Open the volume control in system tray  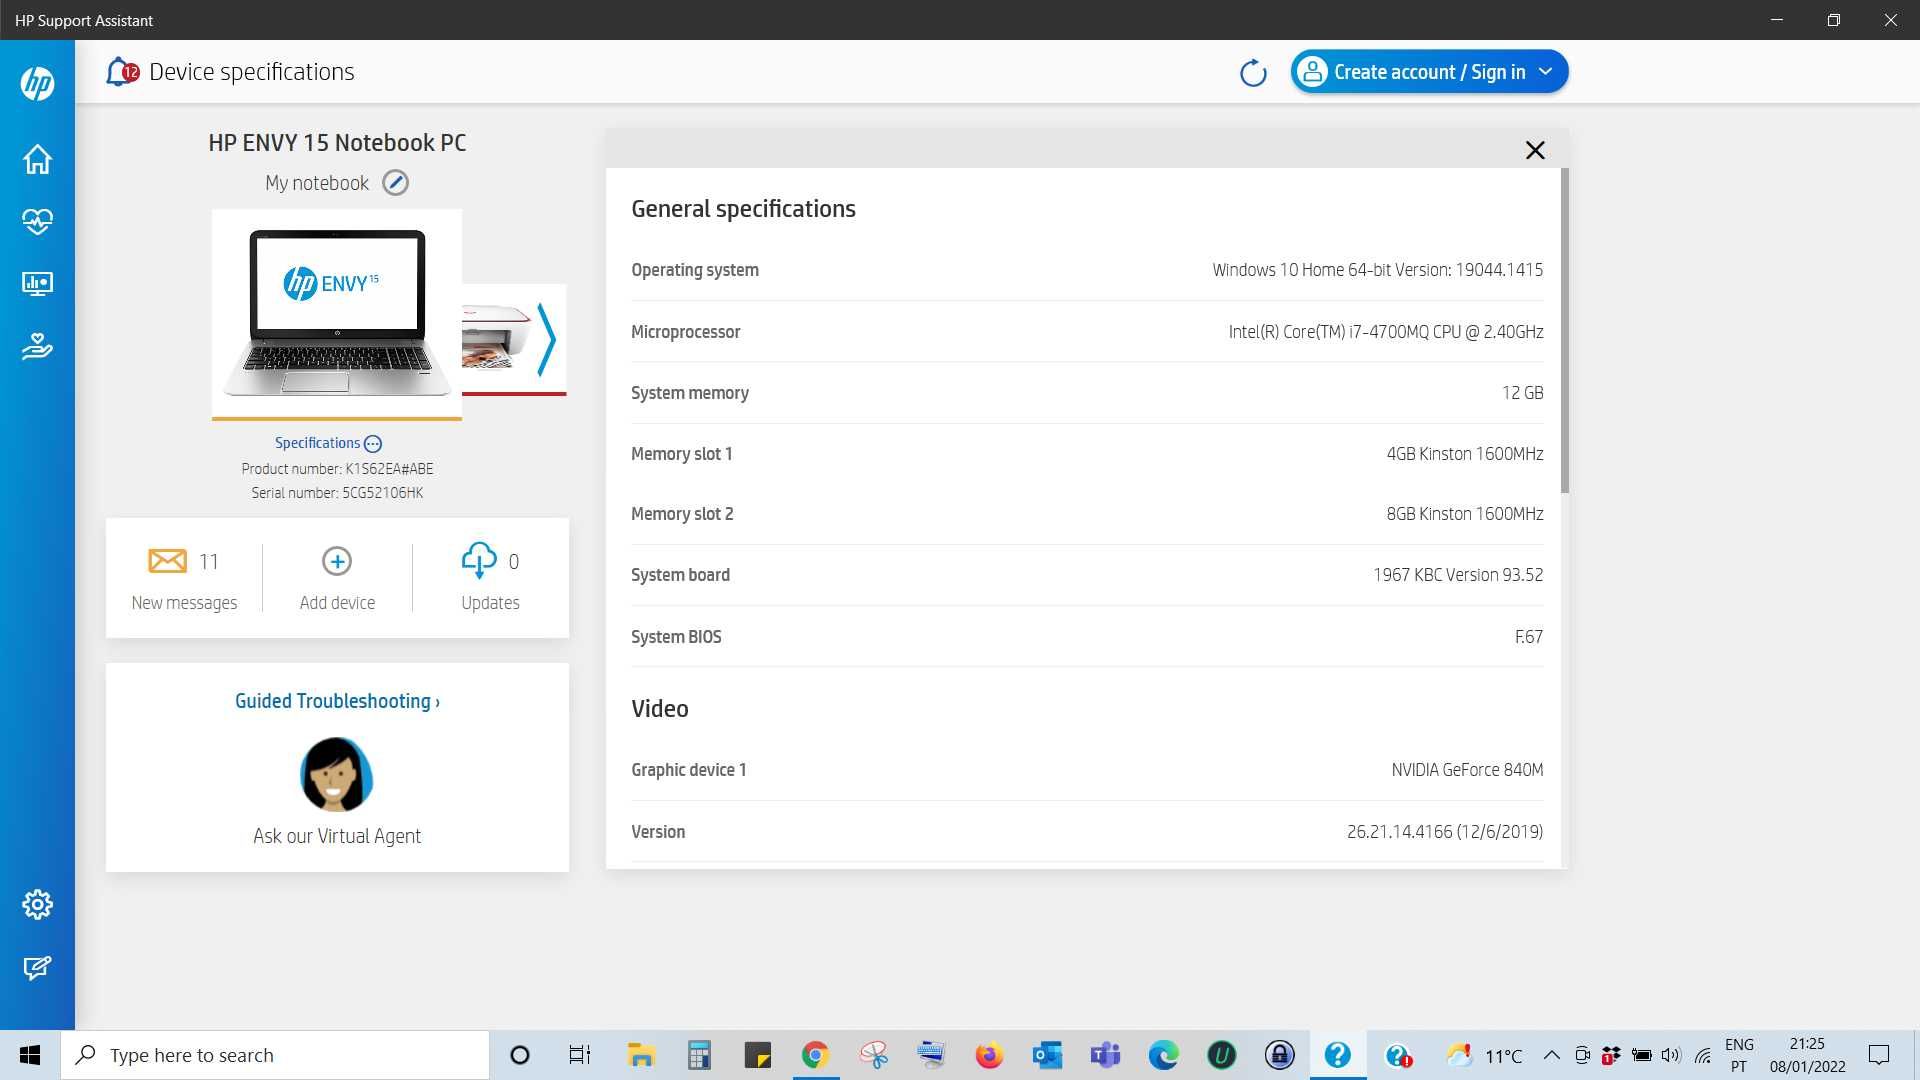click(x=1671, y=1055)
